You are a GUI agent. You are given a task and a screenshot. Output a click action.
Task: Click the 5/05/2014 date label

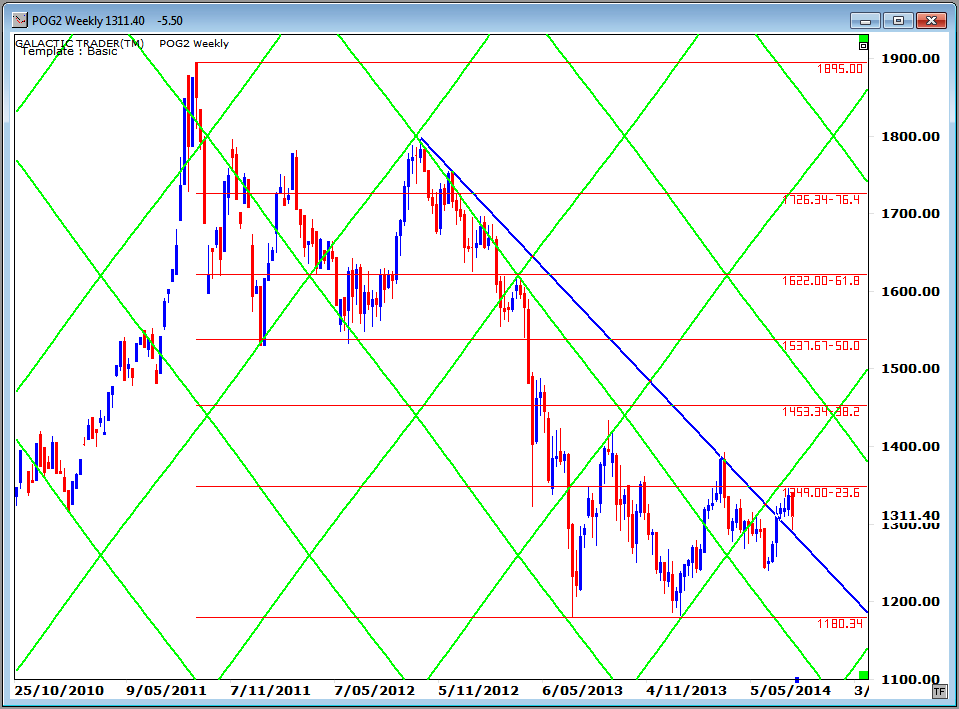point(790,691)
